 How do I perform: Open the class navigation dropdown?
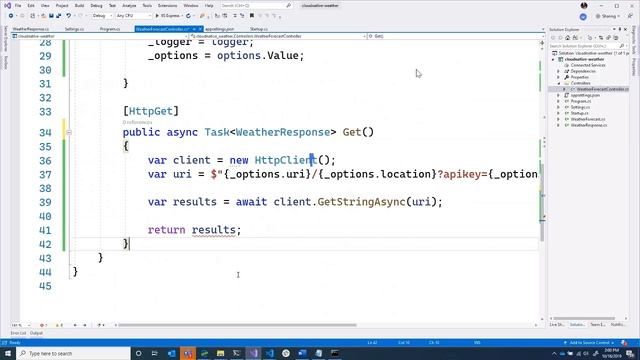278,36
